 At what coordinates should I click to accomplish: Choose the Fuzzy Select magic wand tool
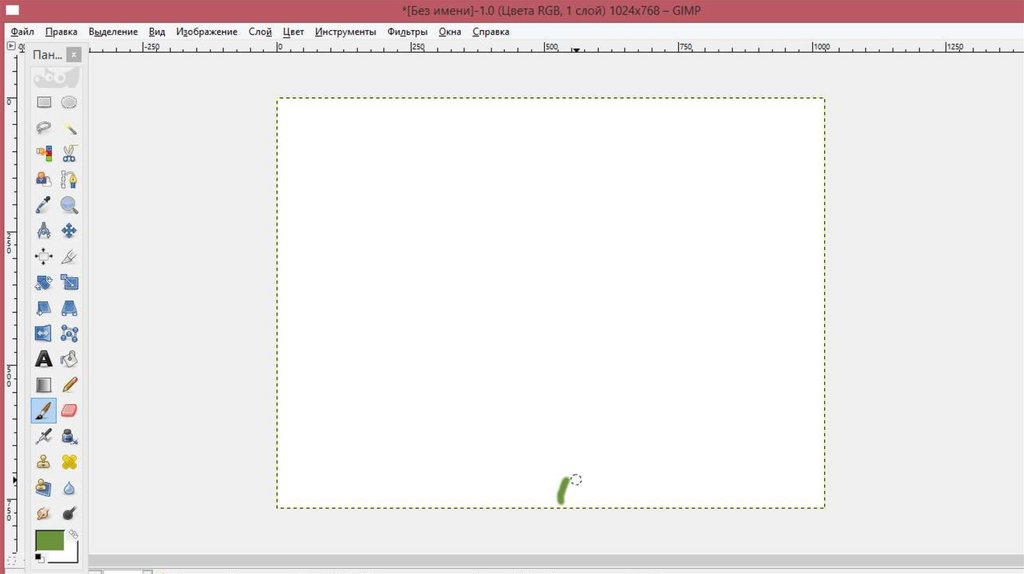[69, 128]
